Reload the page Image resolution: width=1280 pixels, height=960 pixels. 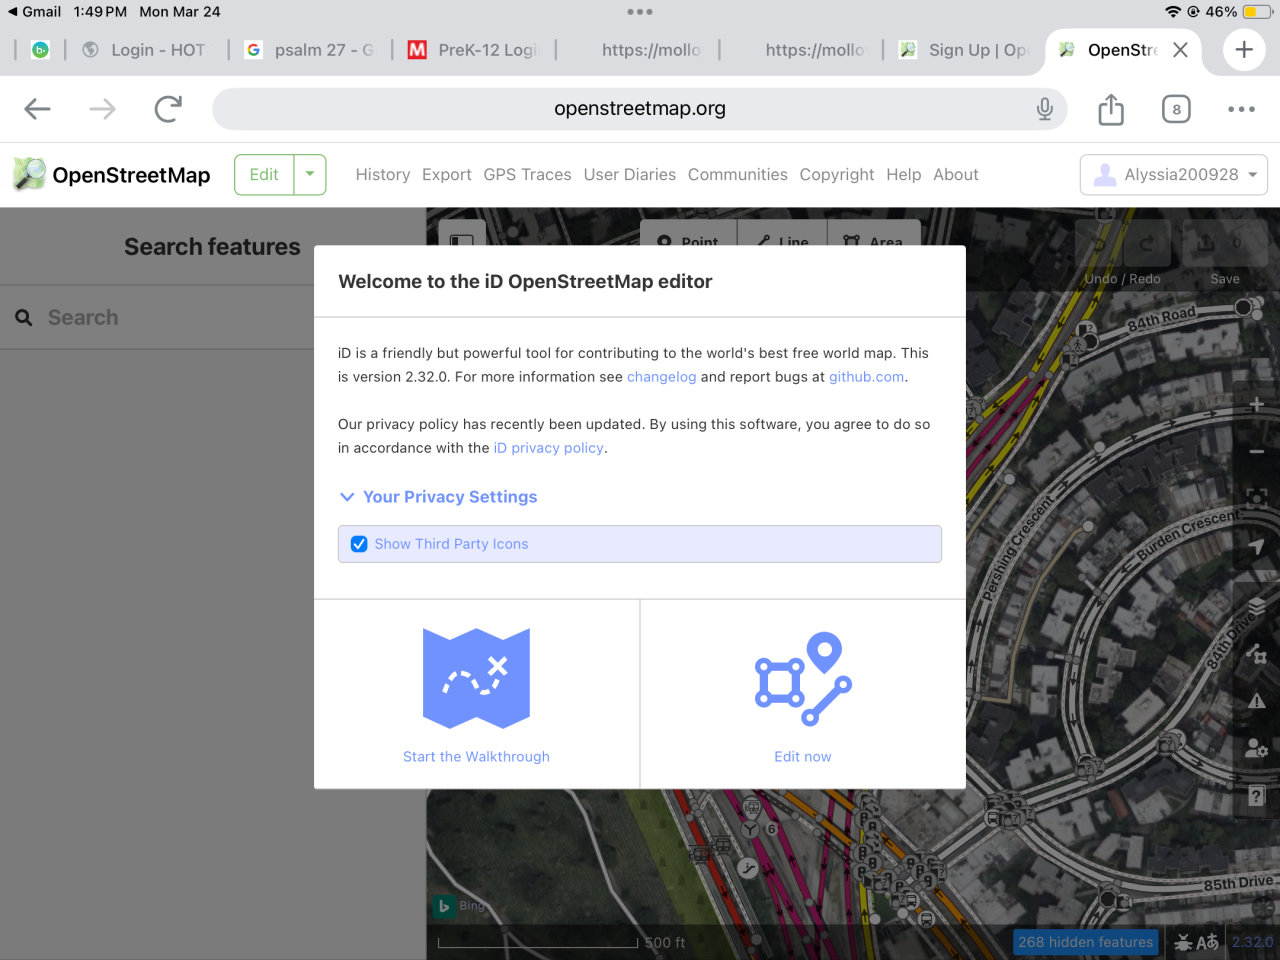point(168,109)
